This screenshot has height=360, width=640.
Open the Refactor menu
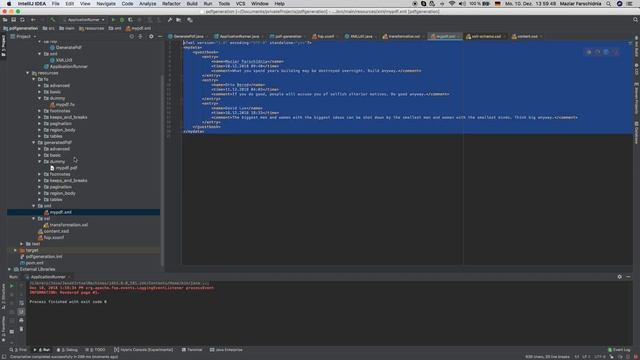[x=171, y=4]
